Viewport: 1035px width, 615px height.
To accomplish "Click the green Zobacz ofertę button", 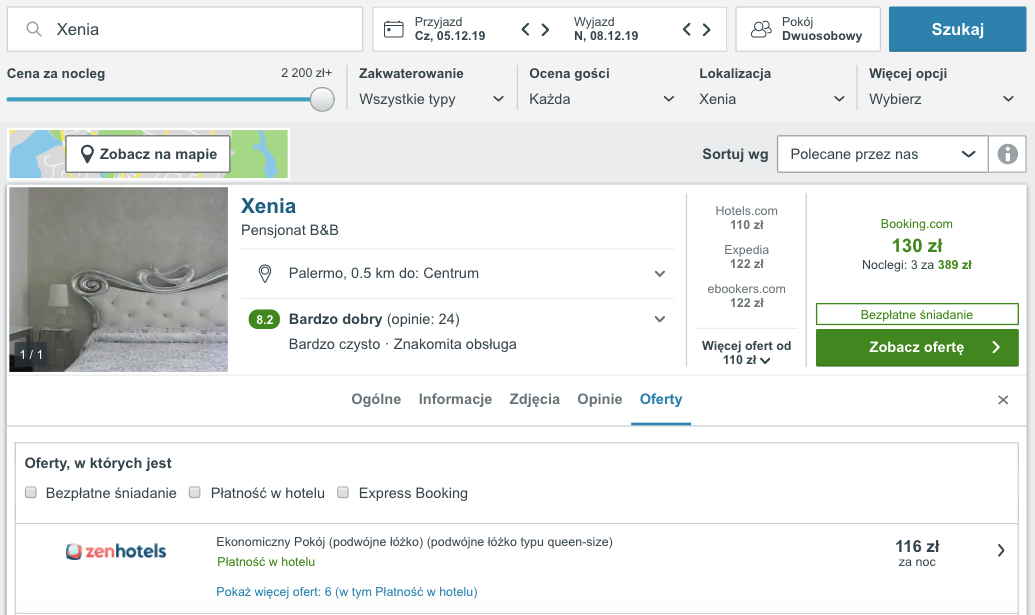I will pos(917,347).
